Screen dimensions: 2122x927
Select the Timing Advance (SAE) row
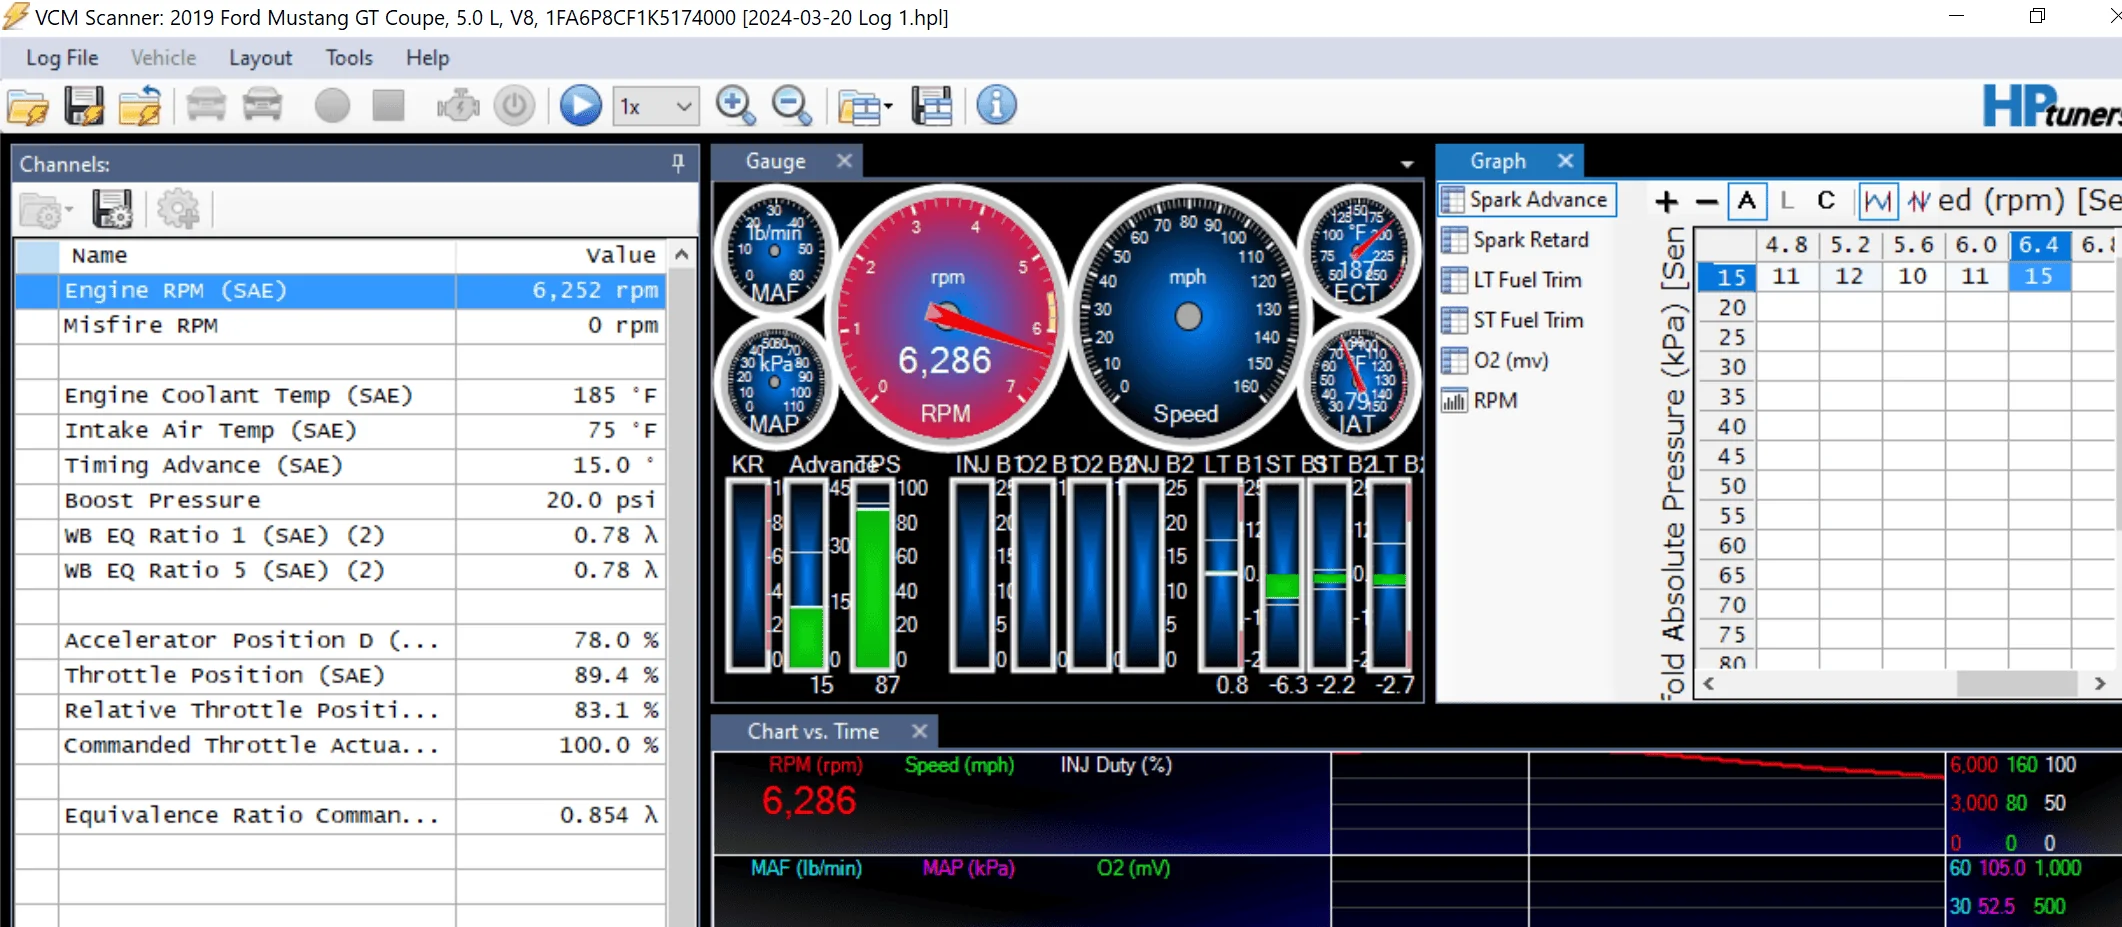340,465
